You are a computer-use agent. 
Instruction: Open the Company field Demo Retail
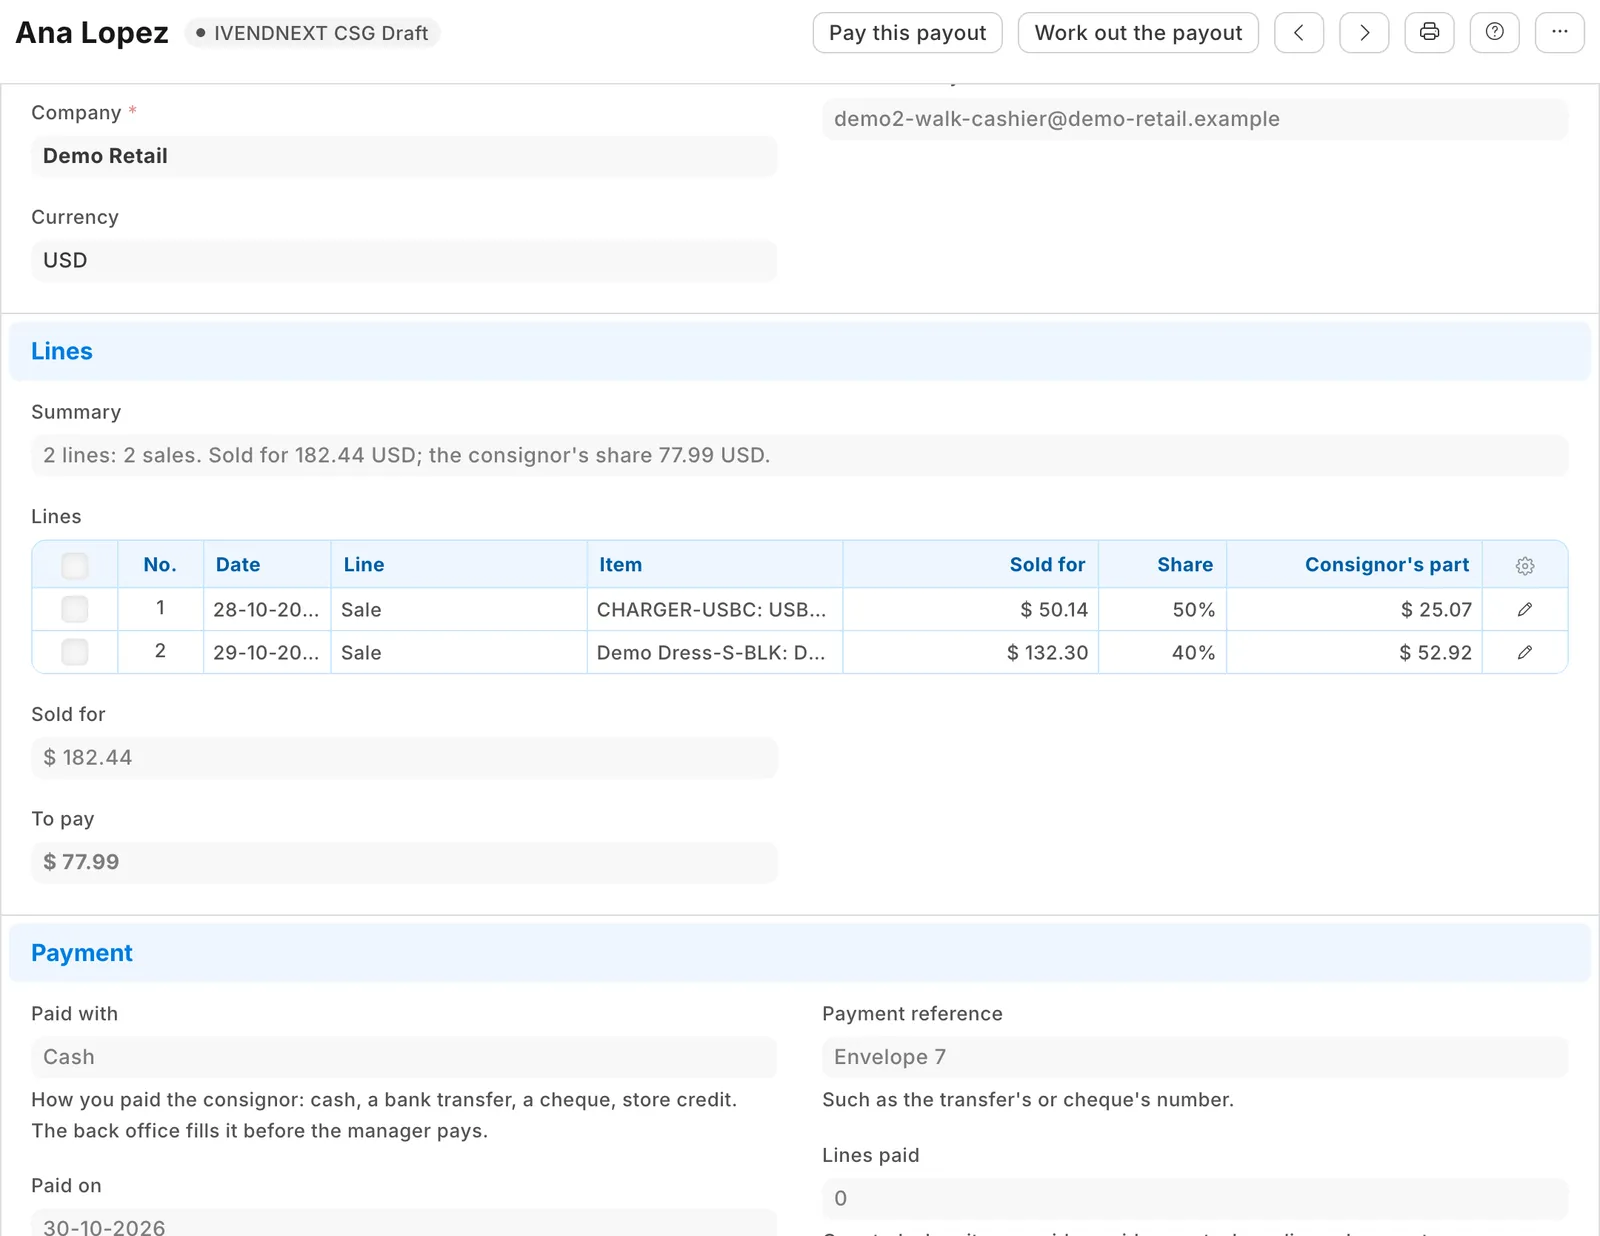(404, 156)
